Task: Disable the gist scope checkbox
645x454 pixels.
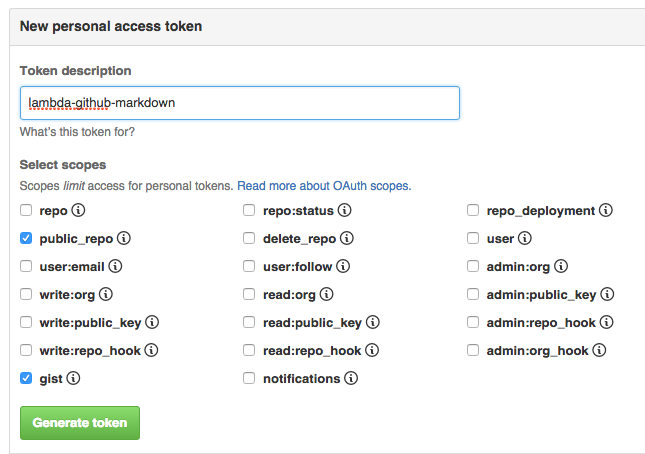Action: click(26, 379)
